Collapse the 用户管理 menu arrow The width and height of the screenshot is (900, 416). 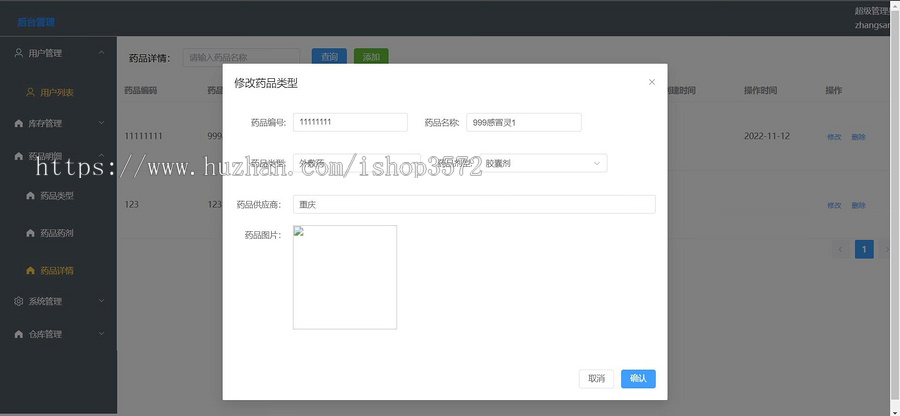click(101, 53)
